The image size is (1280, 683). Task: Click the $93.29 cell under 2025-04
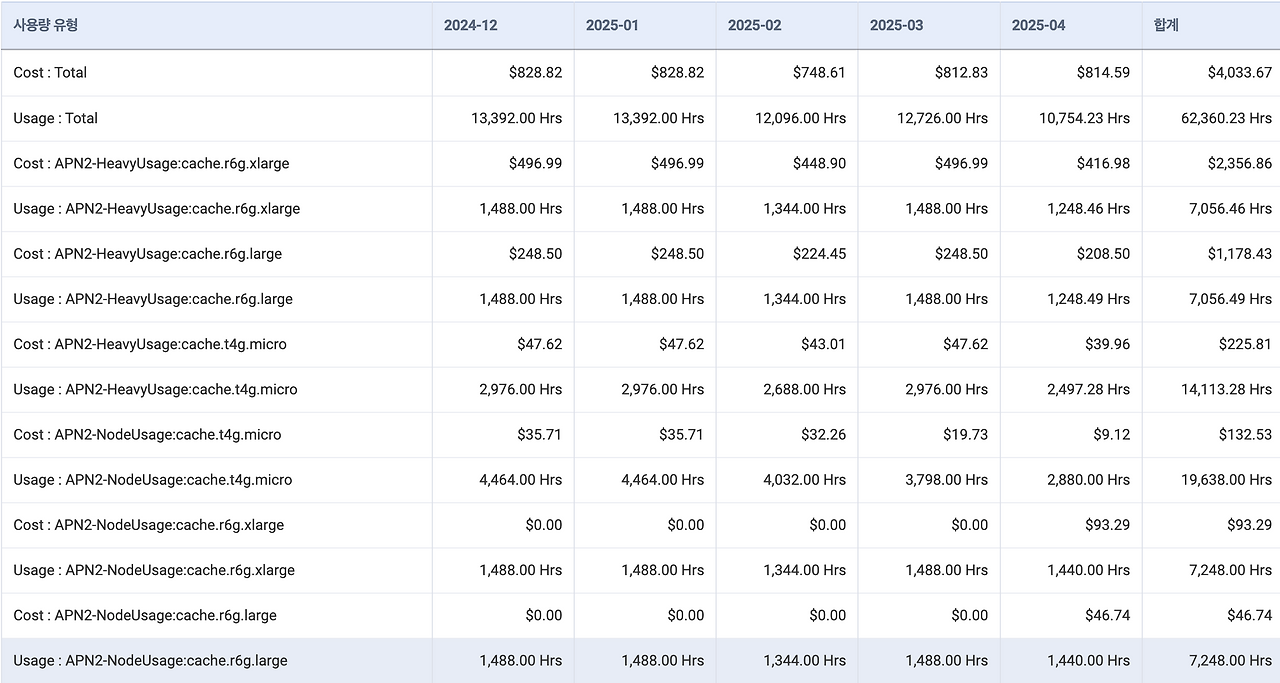pyautogui.click(x=1107, y=525)
